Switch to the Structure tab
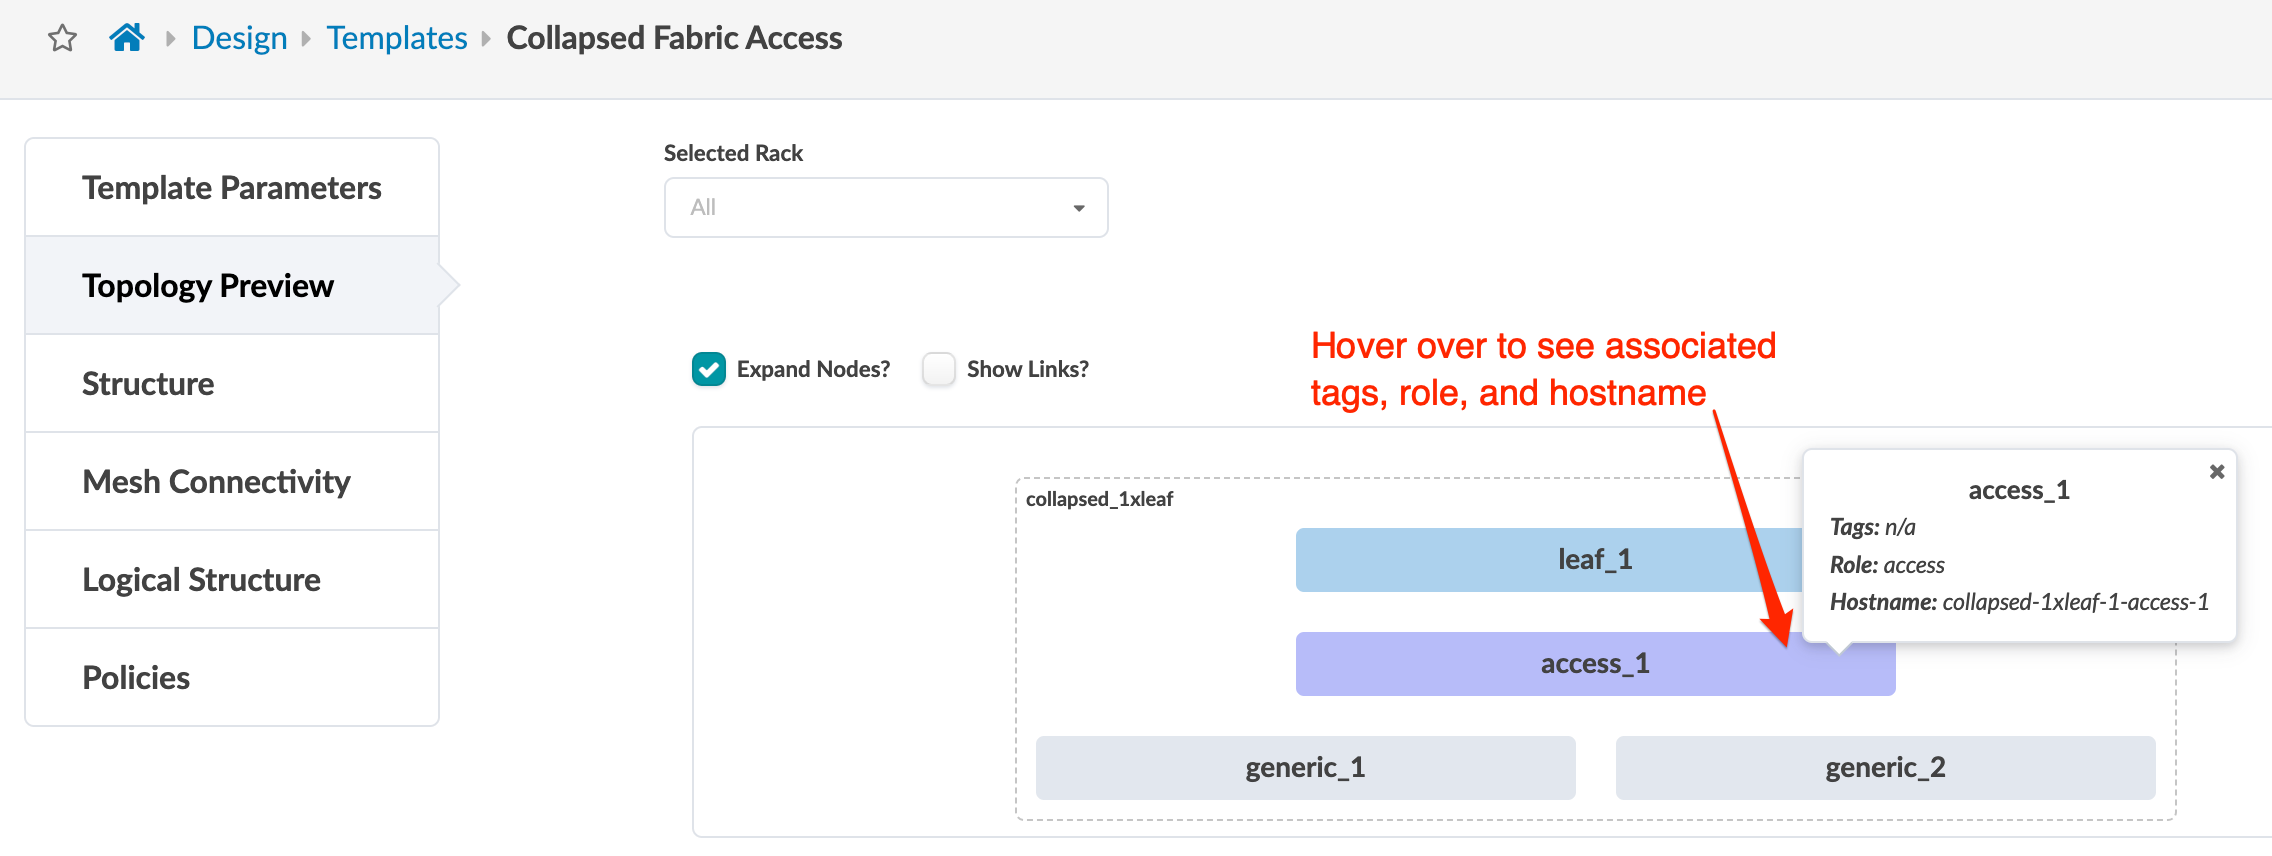Screen dimensions: 2272x856 coord(148,384)
